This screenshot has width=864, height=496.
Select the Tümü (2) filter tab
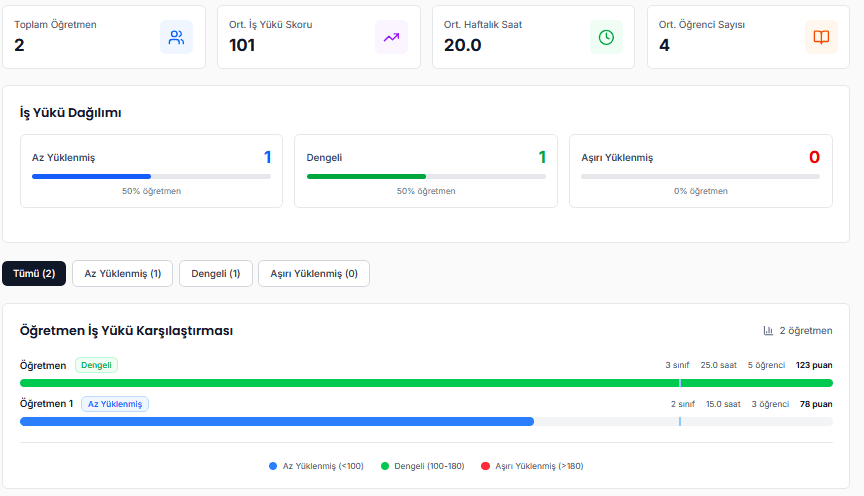pos(34,274)
